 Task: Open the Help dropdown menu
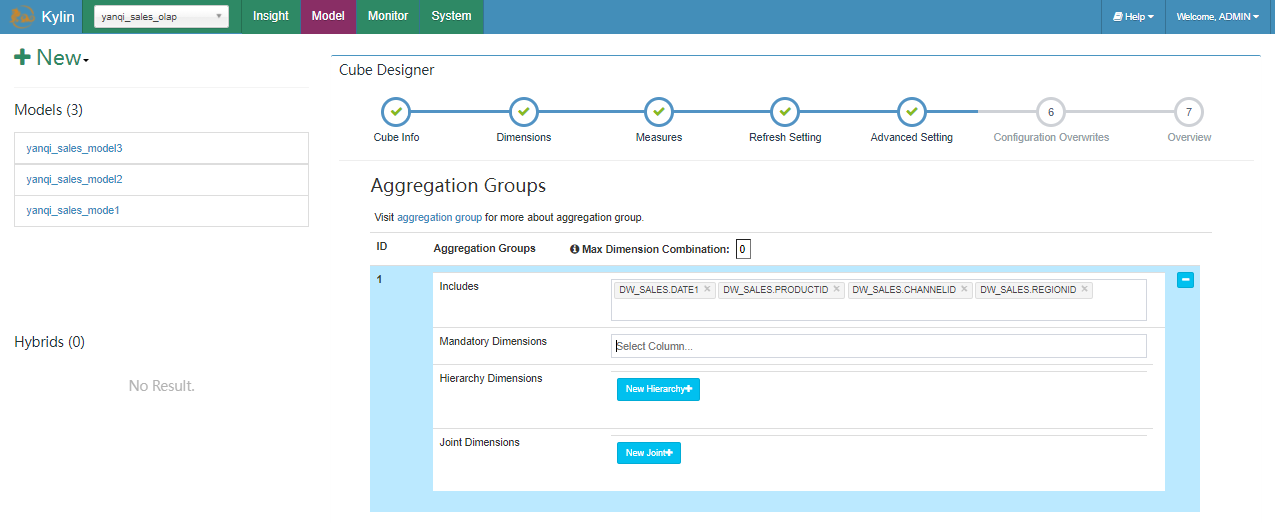point(1133,16)
